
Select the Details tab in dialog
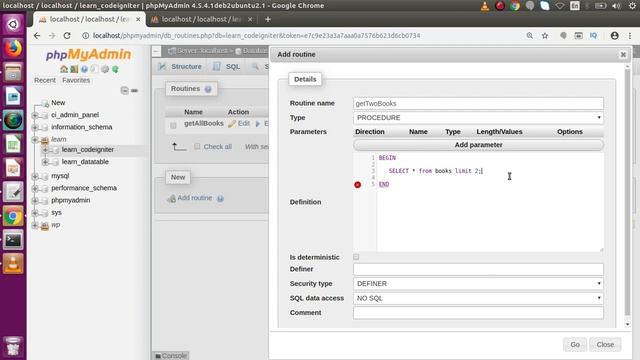(305, 79)
